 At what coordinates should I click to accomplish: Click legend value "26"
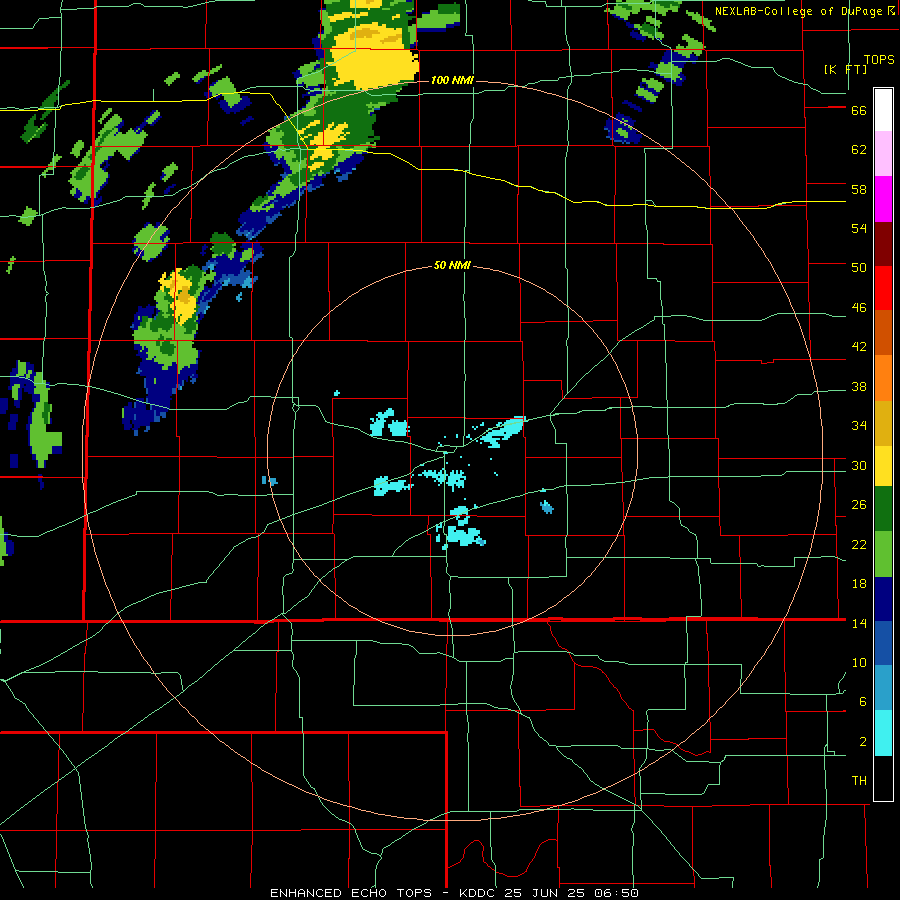(859, 505)
